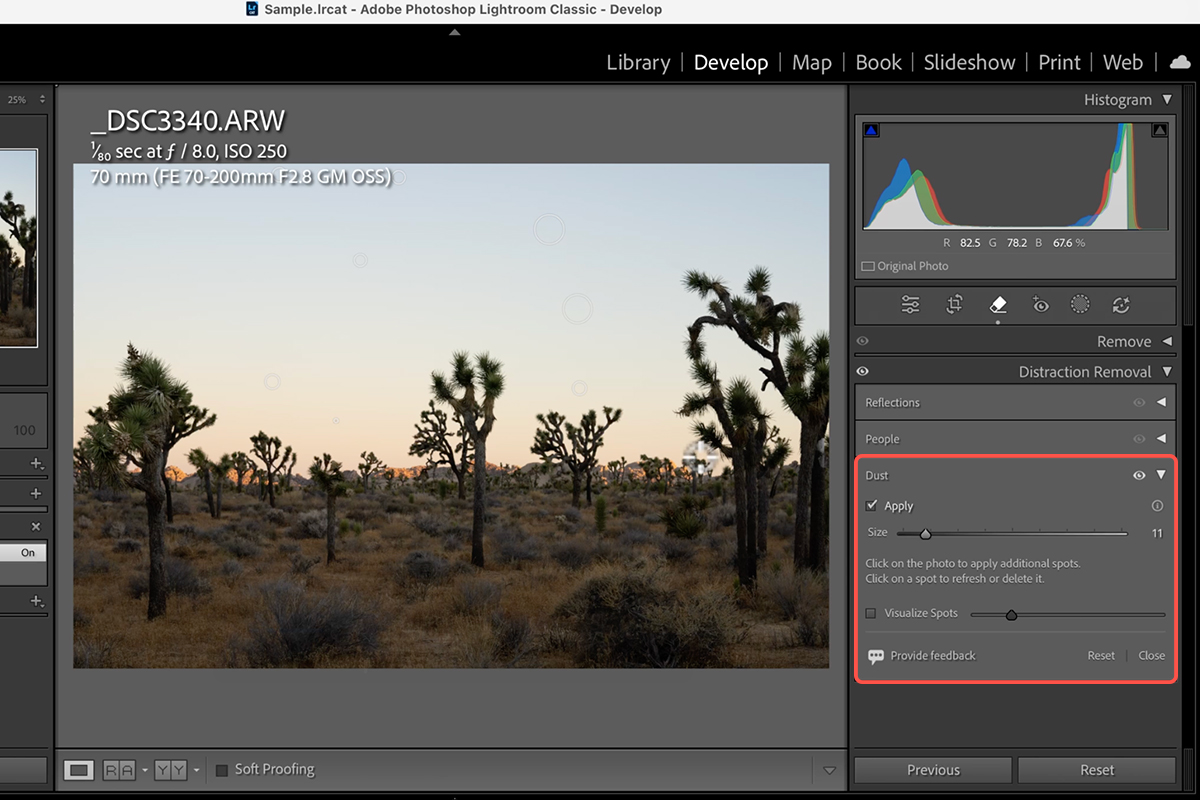The height and width of the screenshot is (800, 1200).
Task: Switch to the Library module
Action: coord(638,62)
